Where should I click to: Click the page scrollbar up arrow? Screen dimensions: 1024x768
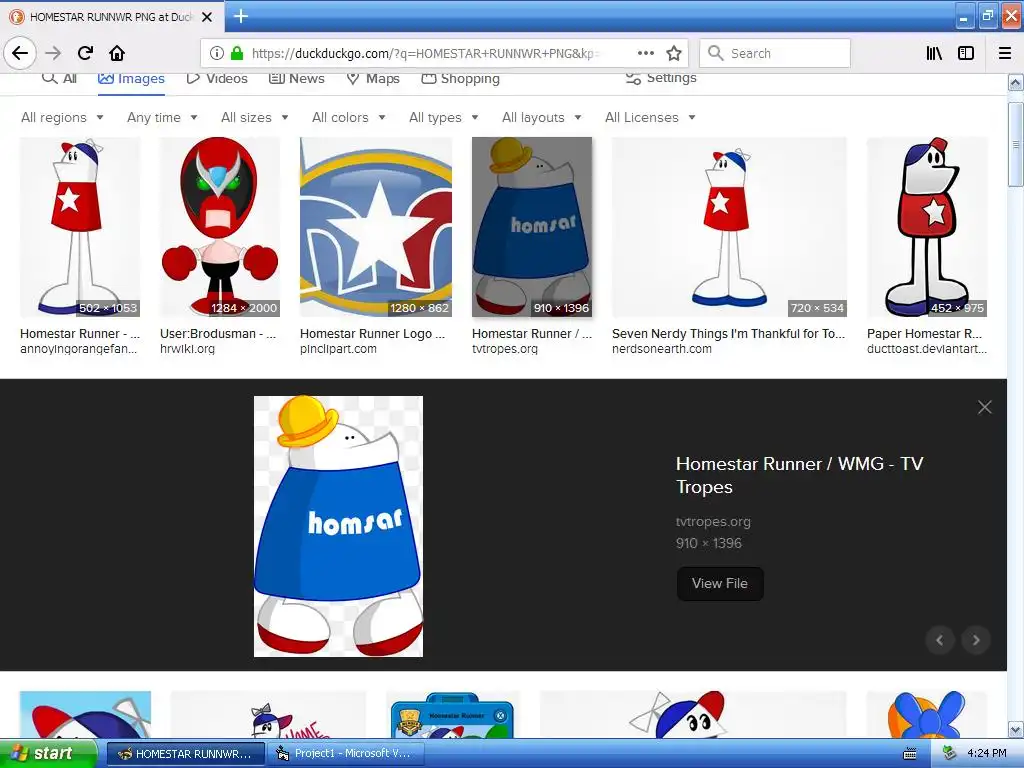tap(1016, 82)
